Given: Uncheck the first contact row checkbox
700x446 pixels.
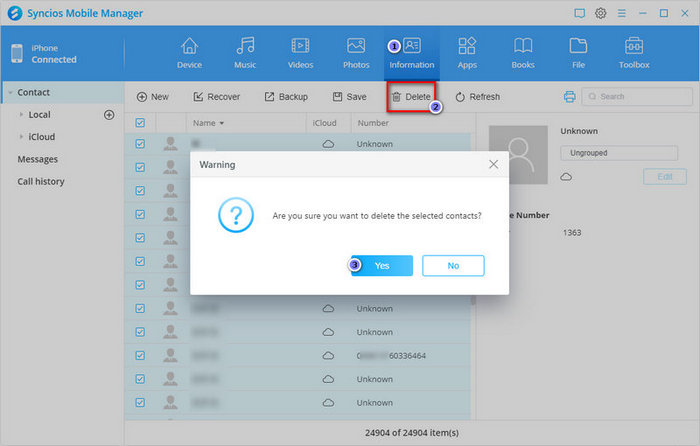Looking at the screenshot, I should 140,144.
